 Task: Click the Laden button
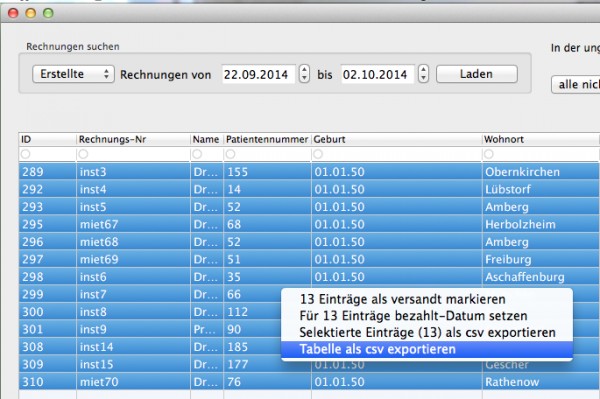[477, 74]
